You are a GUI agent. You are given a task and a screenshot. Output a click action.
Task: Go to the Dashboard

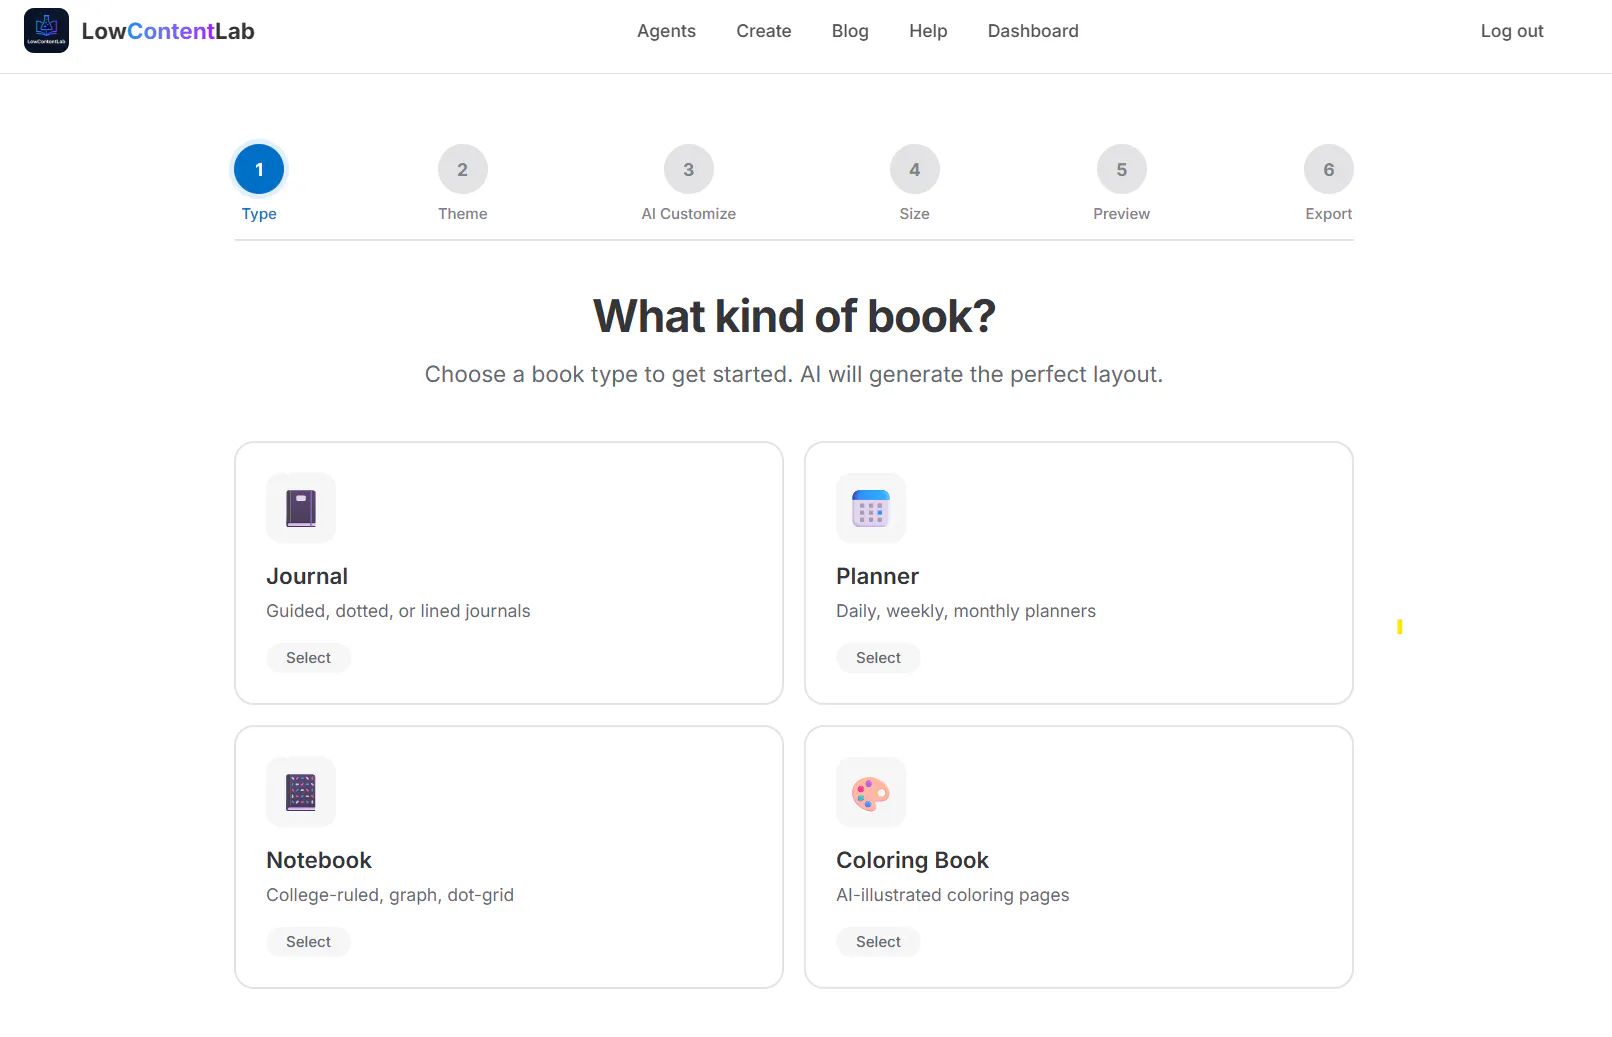pyautogui.click(x=1033, y=31)
